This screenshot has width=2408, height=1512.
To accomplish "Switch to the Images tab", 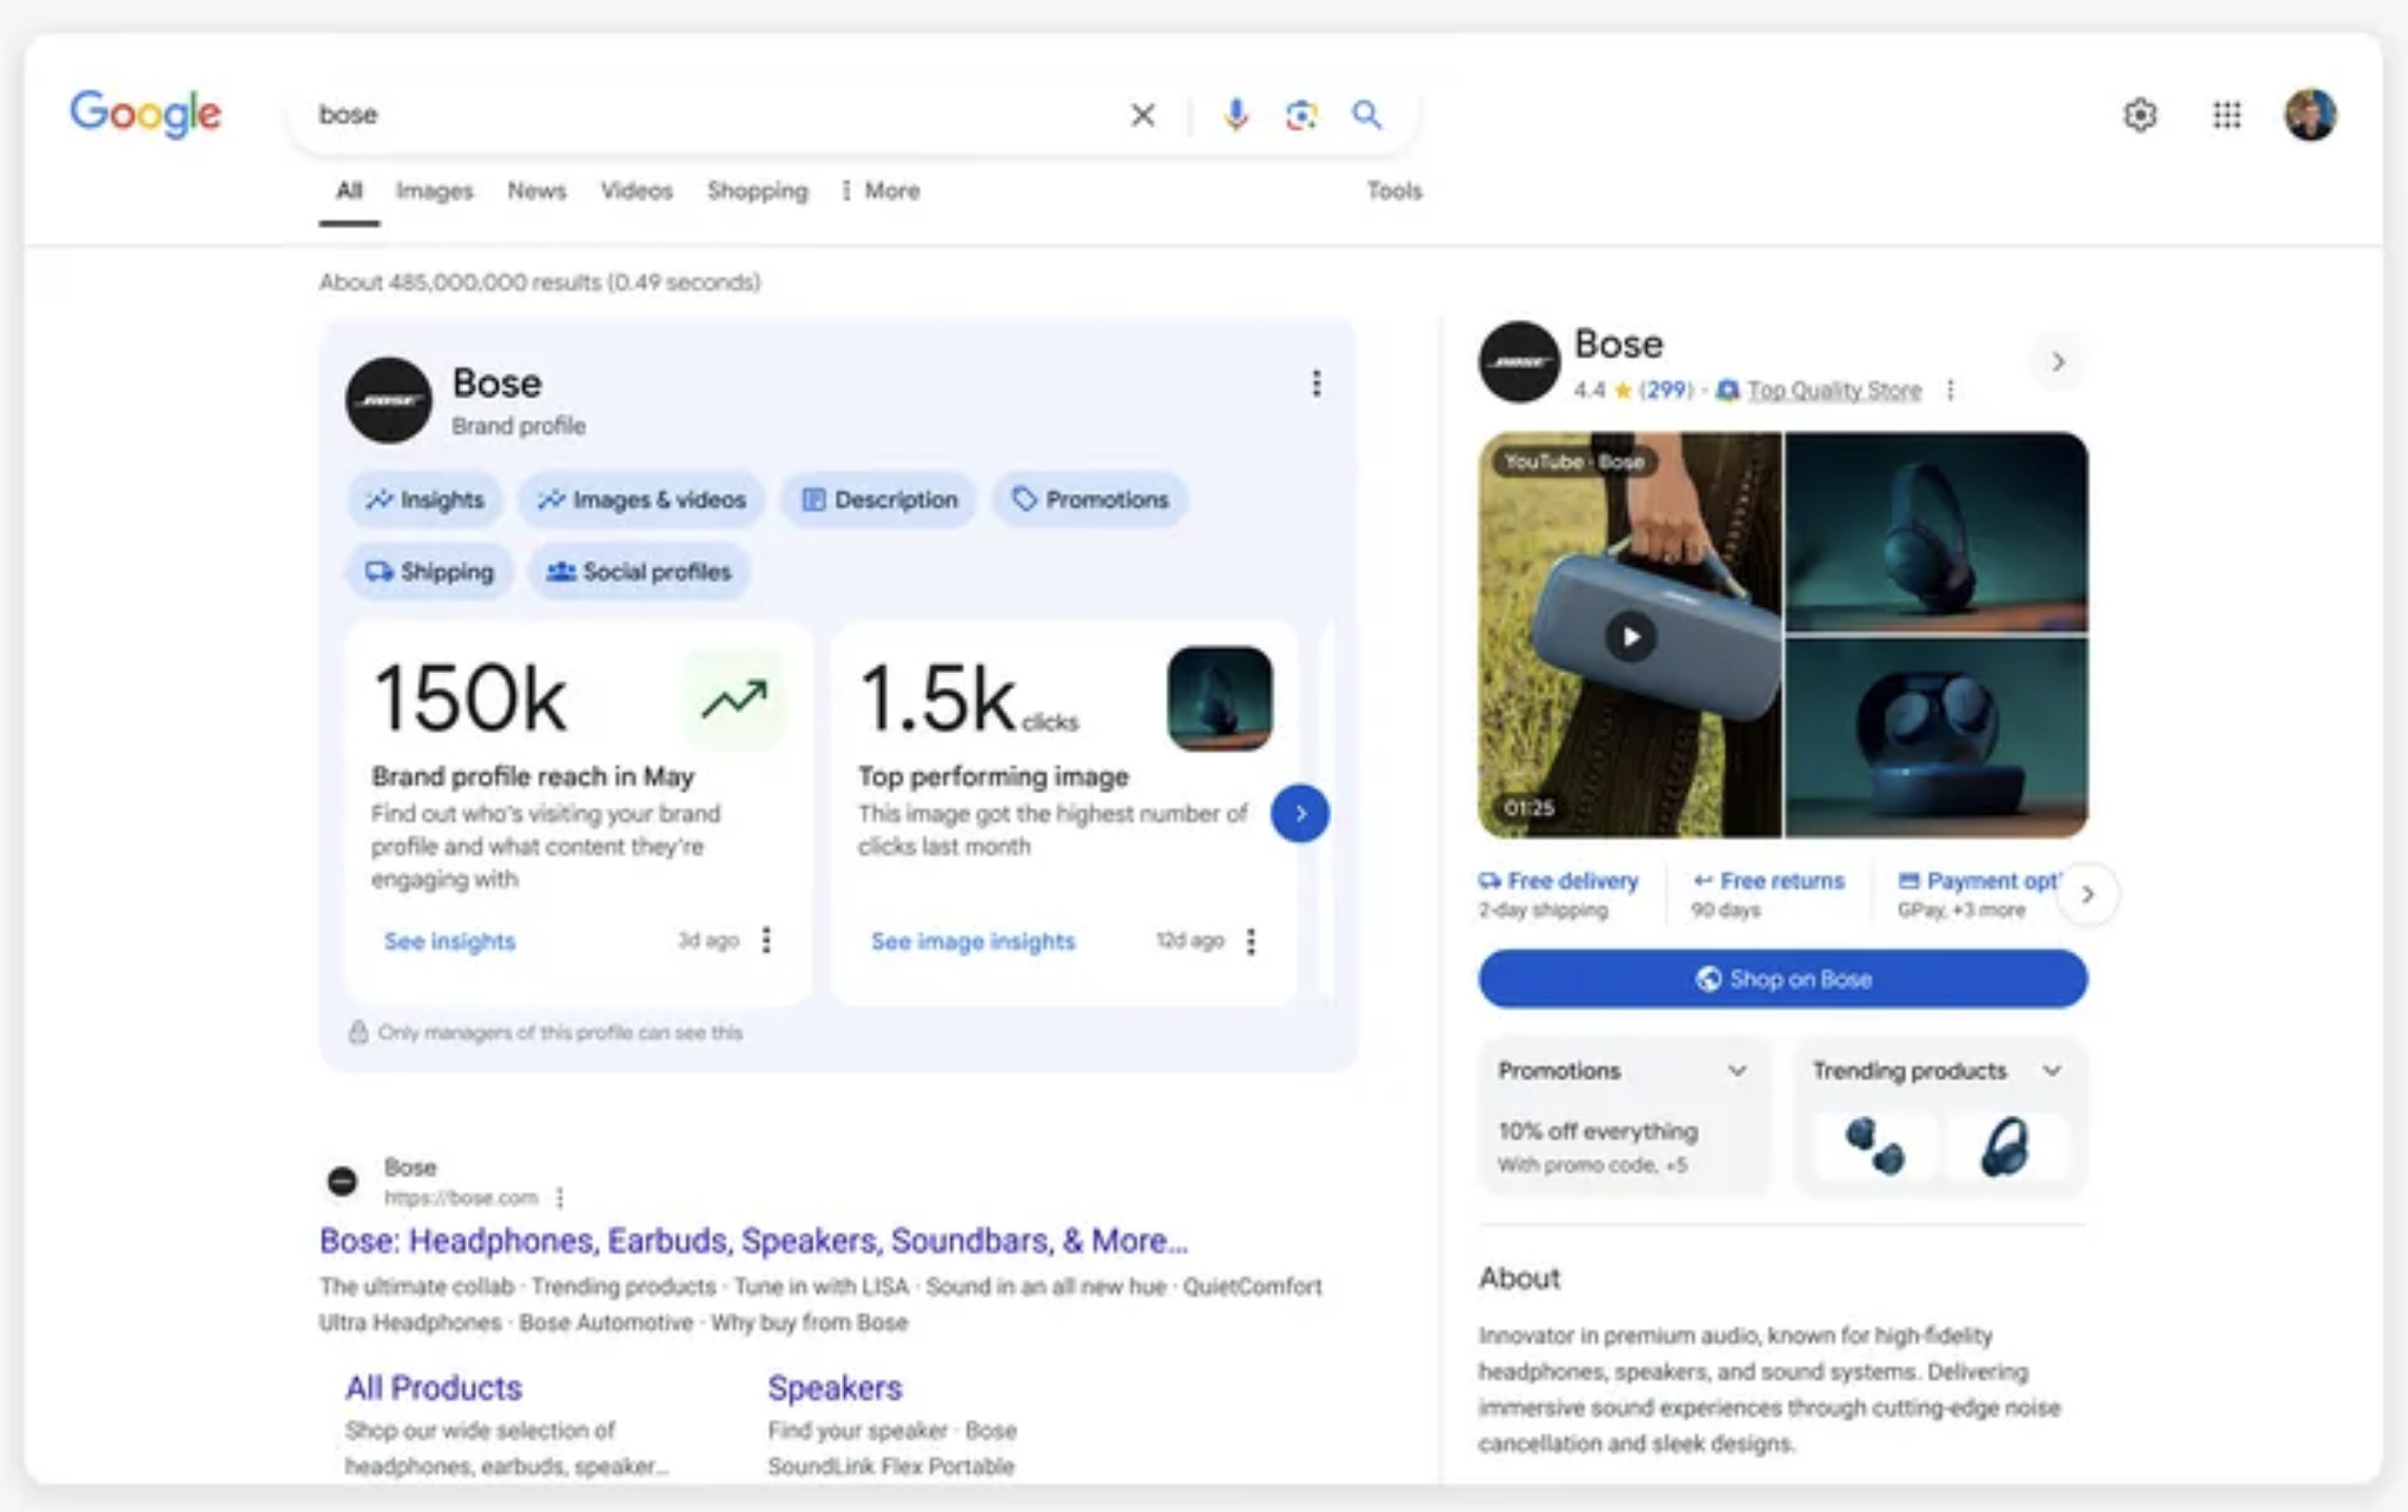I will coord(434,190).
